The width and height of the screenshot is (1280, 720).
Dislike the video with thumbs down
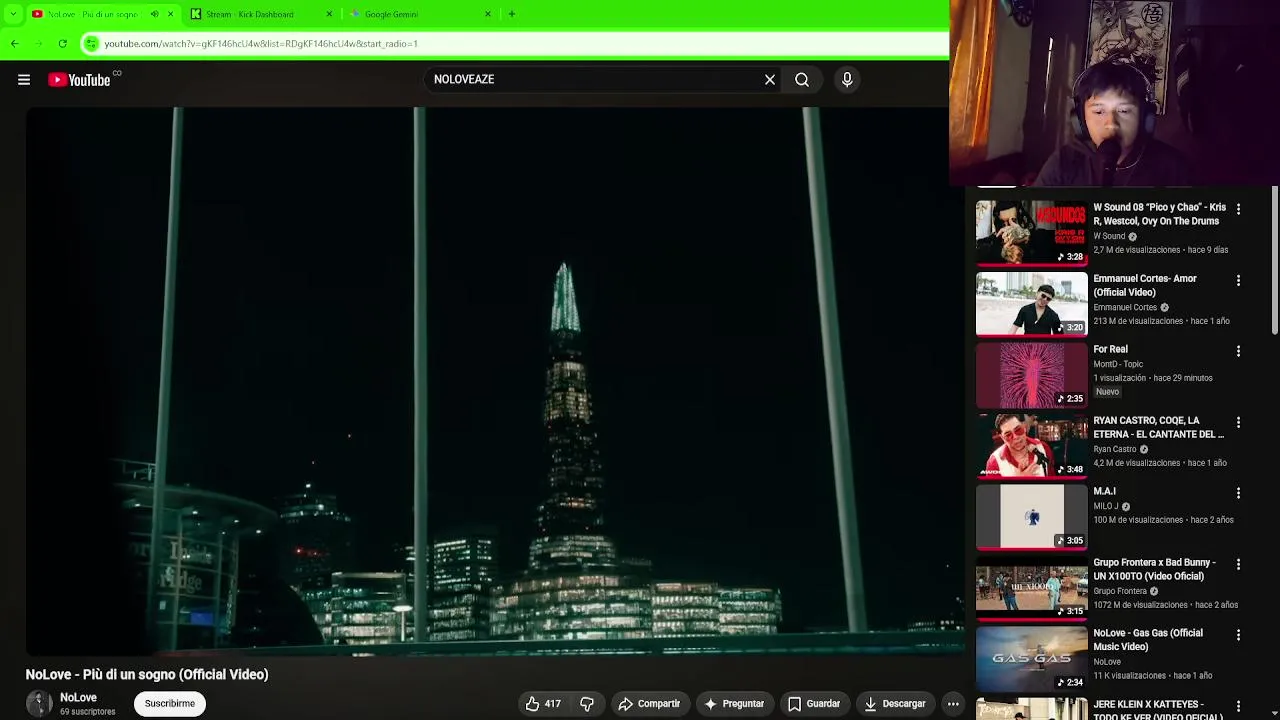[x=587, y=704]
